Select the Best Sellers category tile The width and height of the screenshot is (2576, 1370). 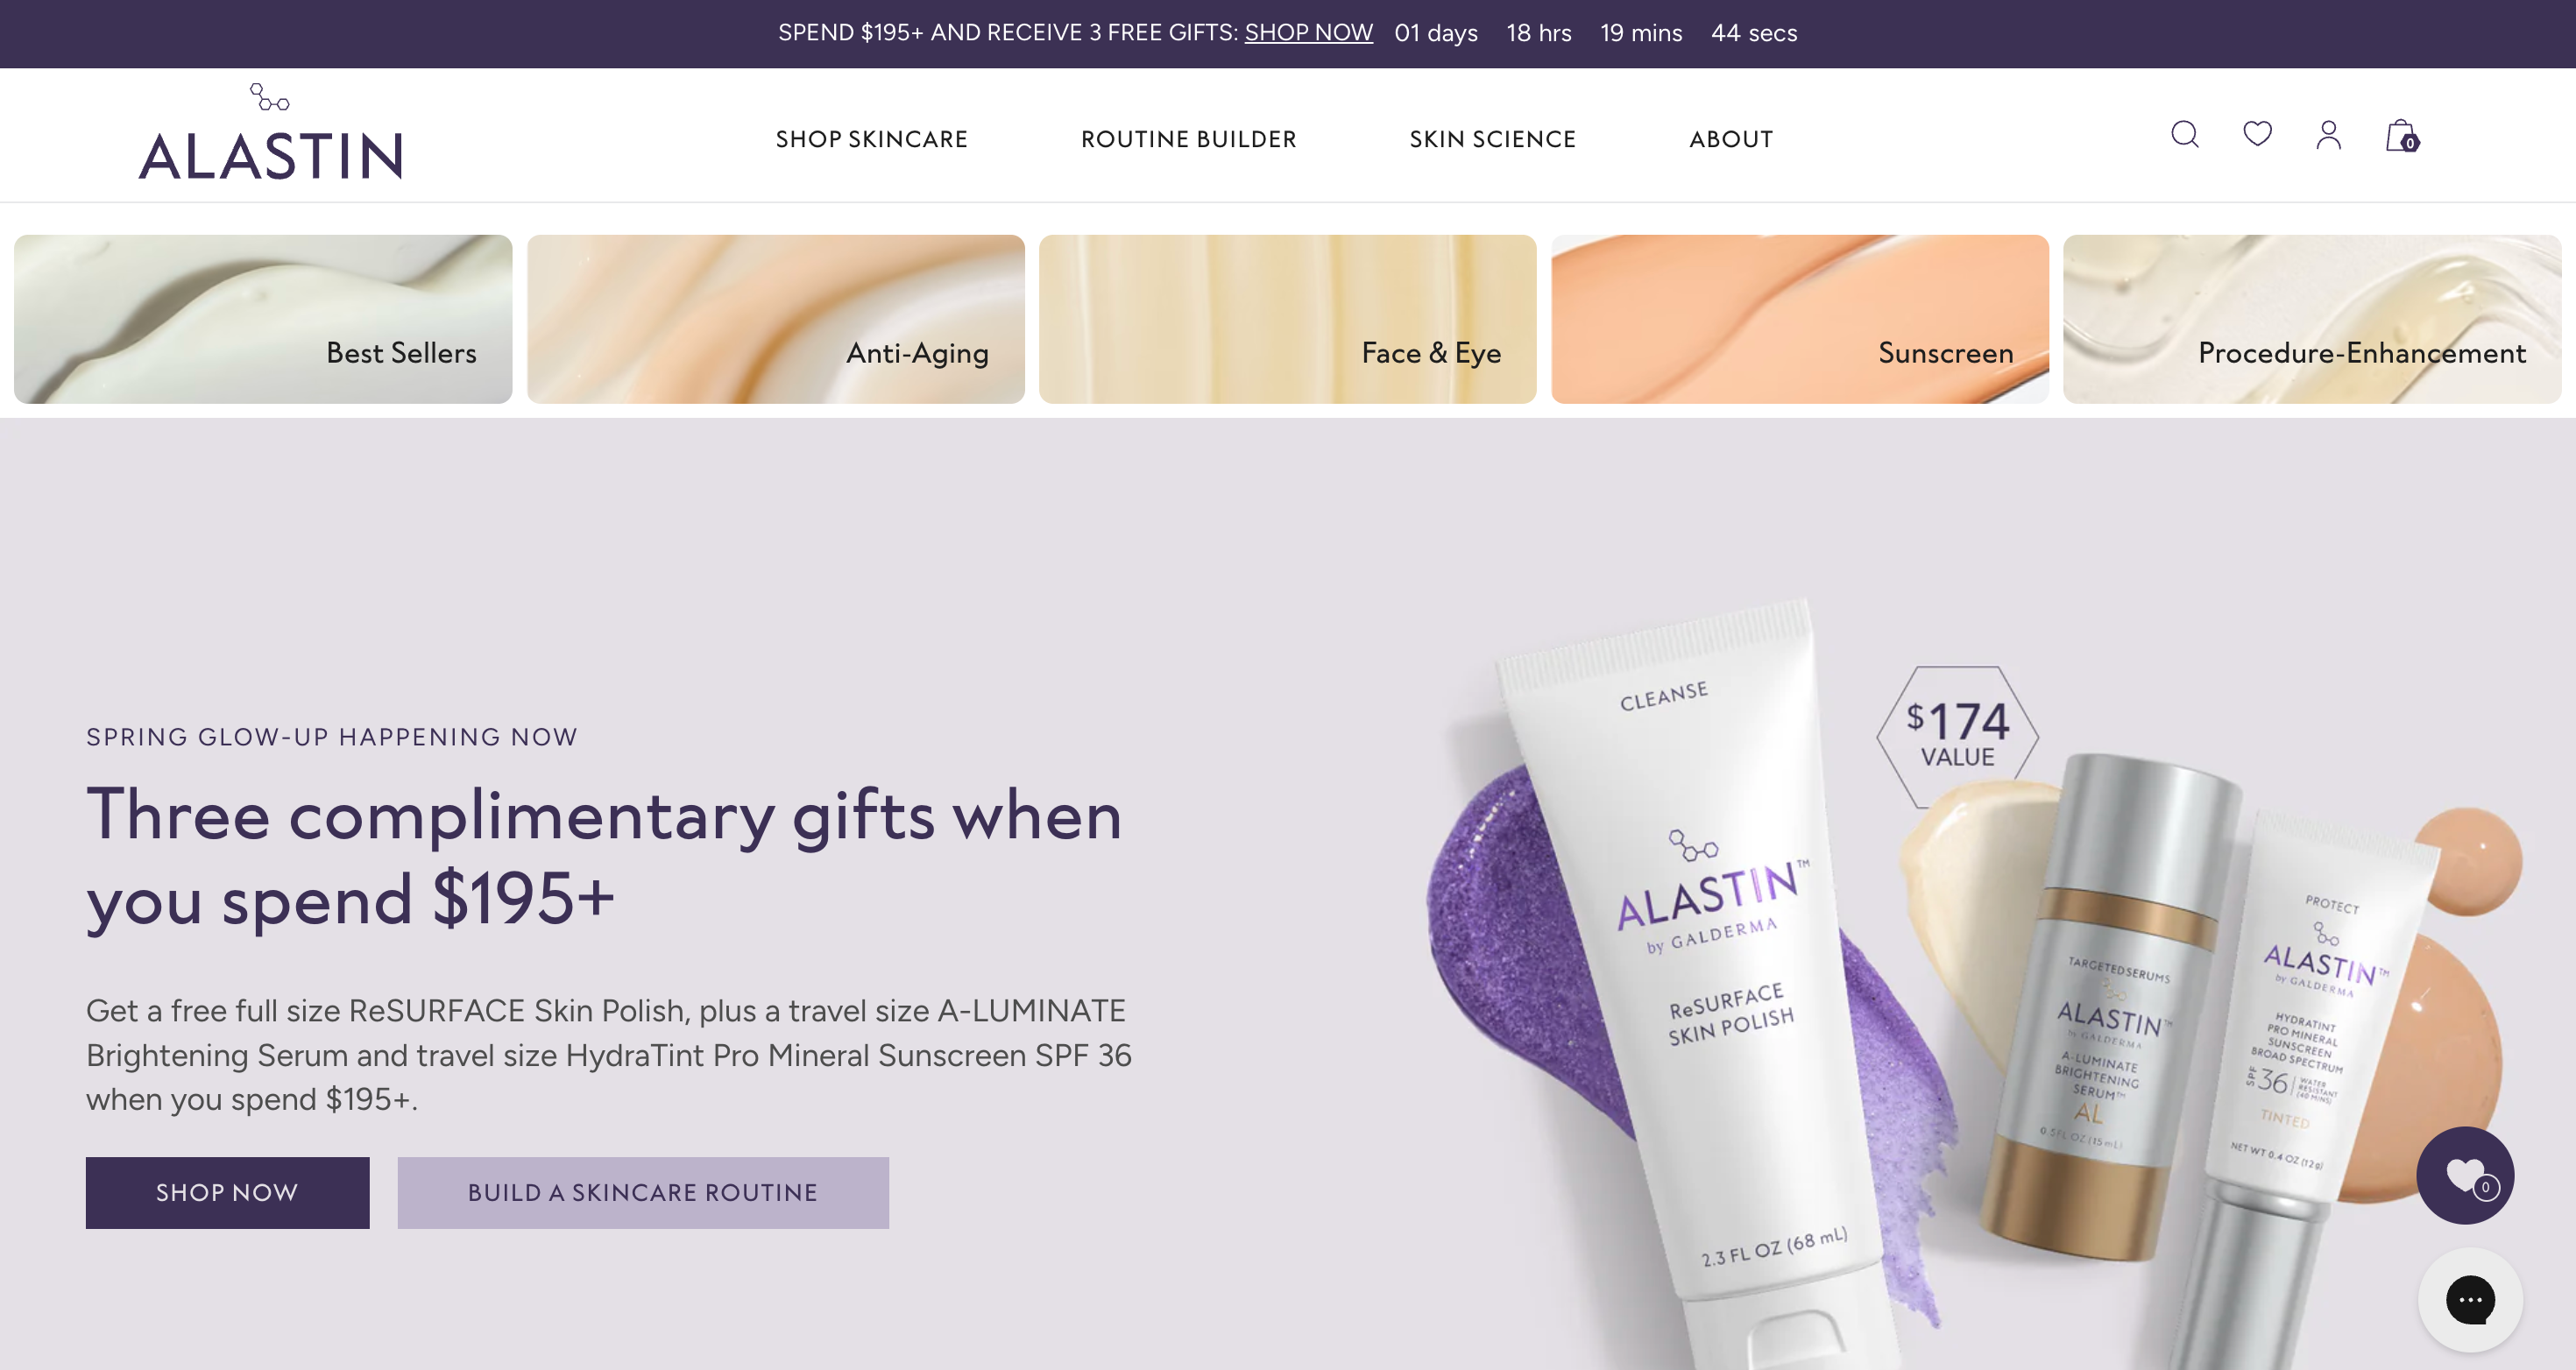point(263,319)
